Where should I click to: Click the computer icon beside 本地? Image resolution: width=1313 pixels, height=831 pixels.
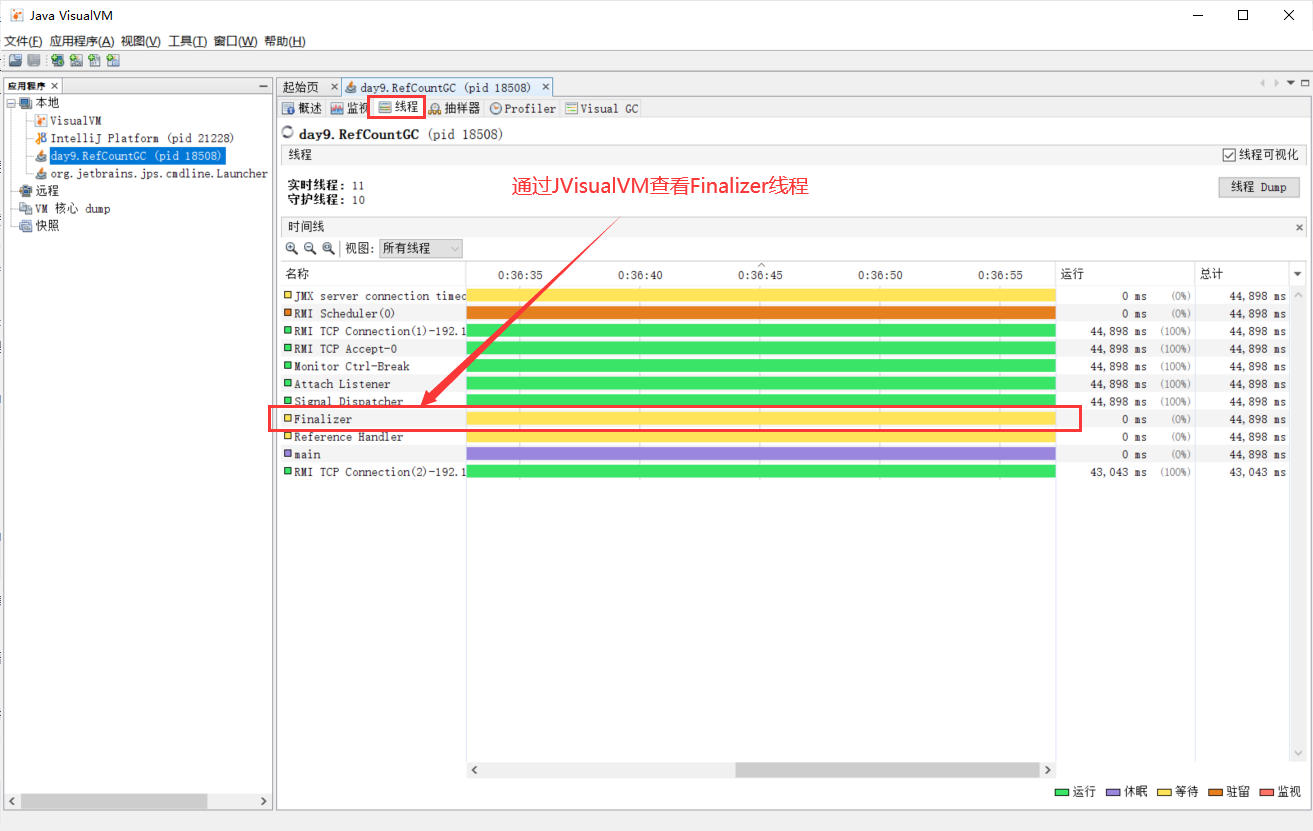point(26,103)
